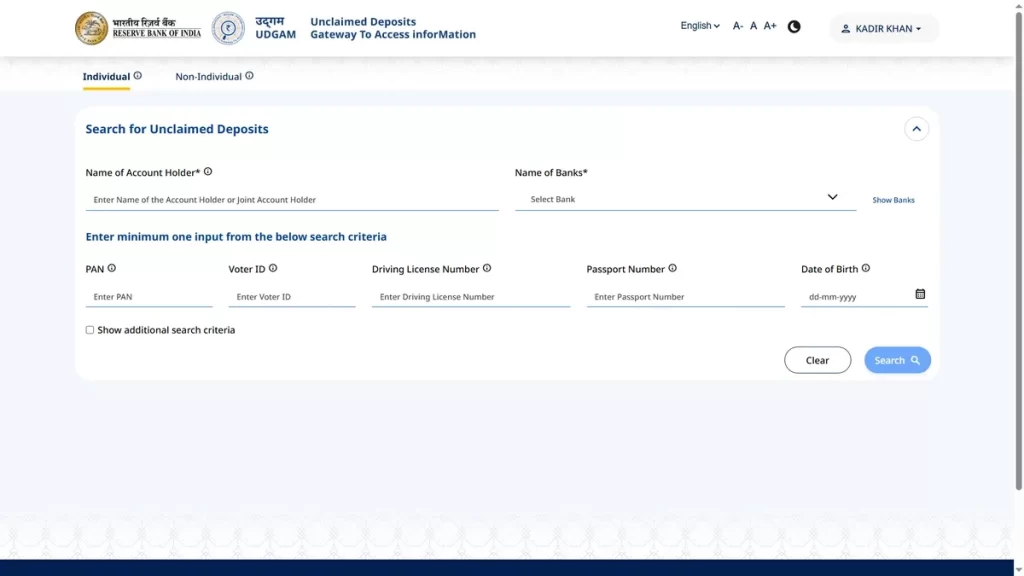
Task: Enable Show additional search criteria checkbox
Action: pyautogui.click(x=90, y=330)
